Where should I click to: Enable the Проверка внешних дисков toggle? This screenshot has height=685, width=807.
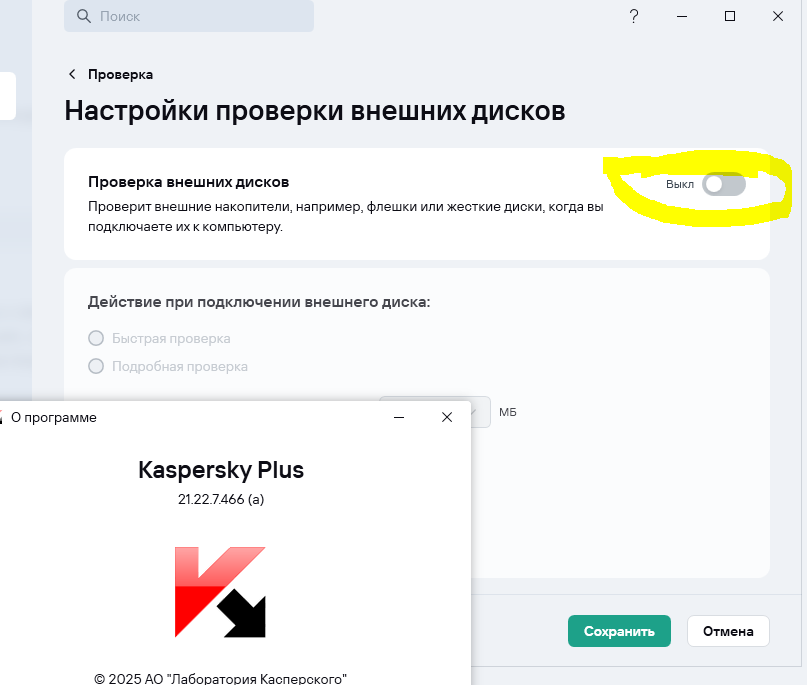tap(722, 185)
